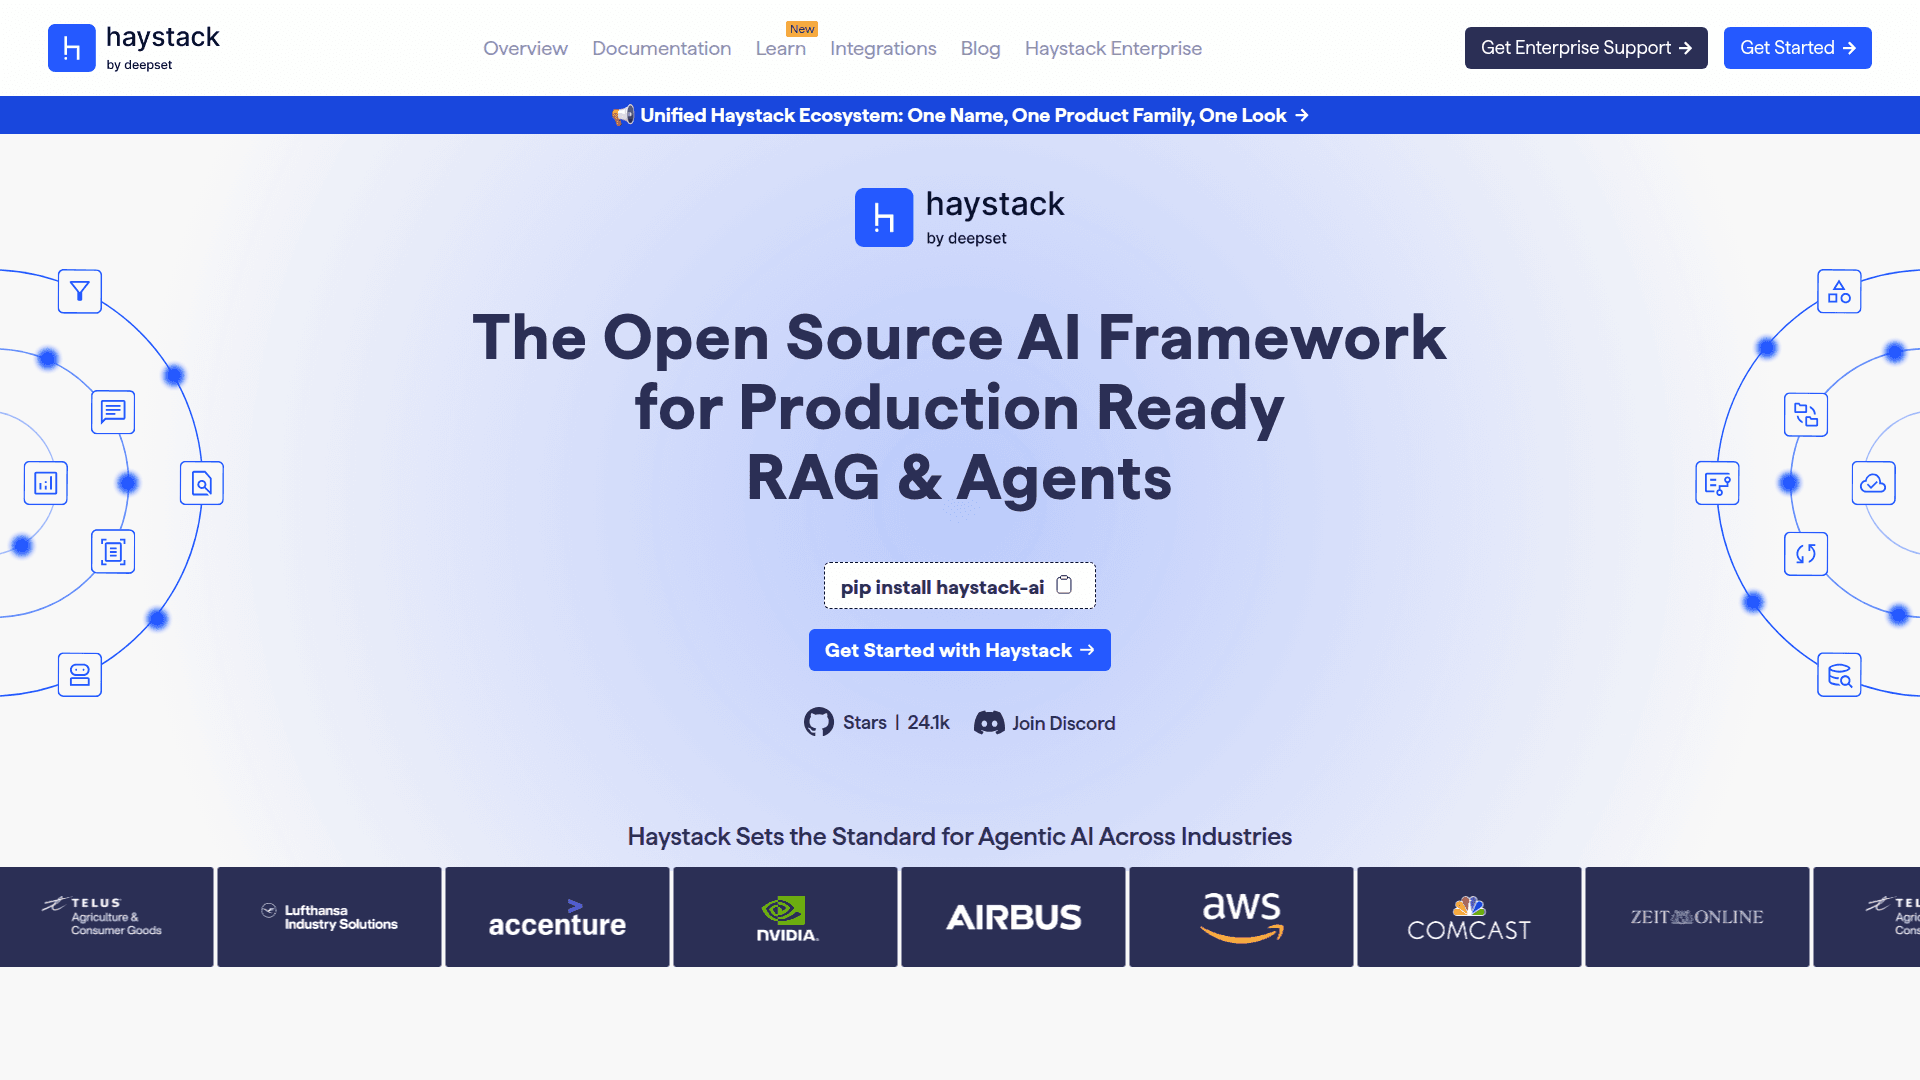Click the Discord logo icon
Viewport: 1920px width, 1080px height.
click(x=989, y=722)
